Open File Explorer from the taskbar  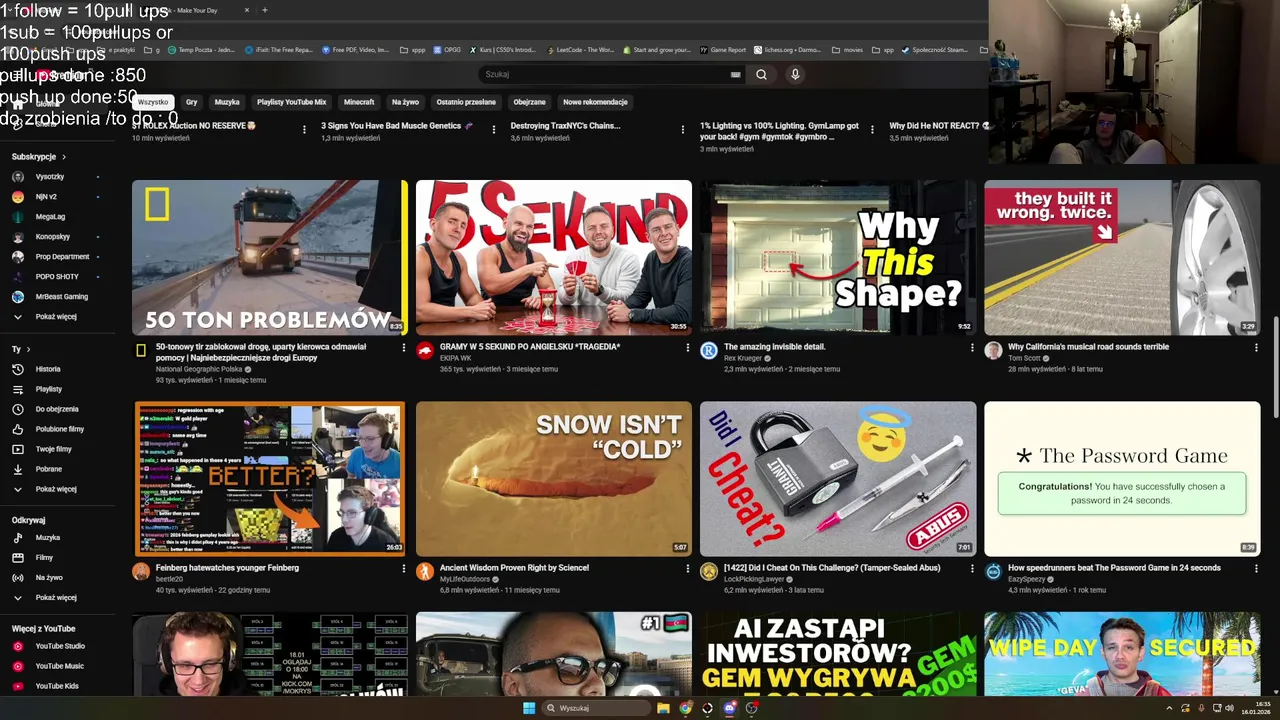(662, 708)
